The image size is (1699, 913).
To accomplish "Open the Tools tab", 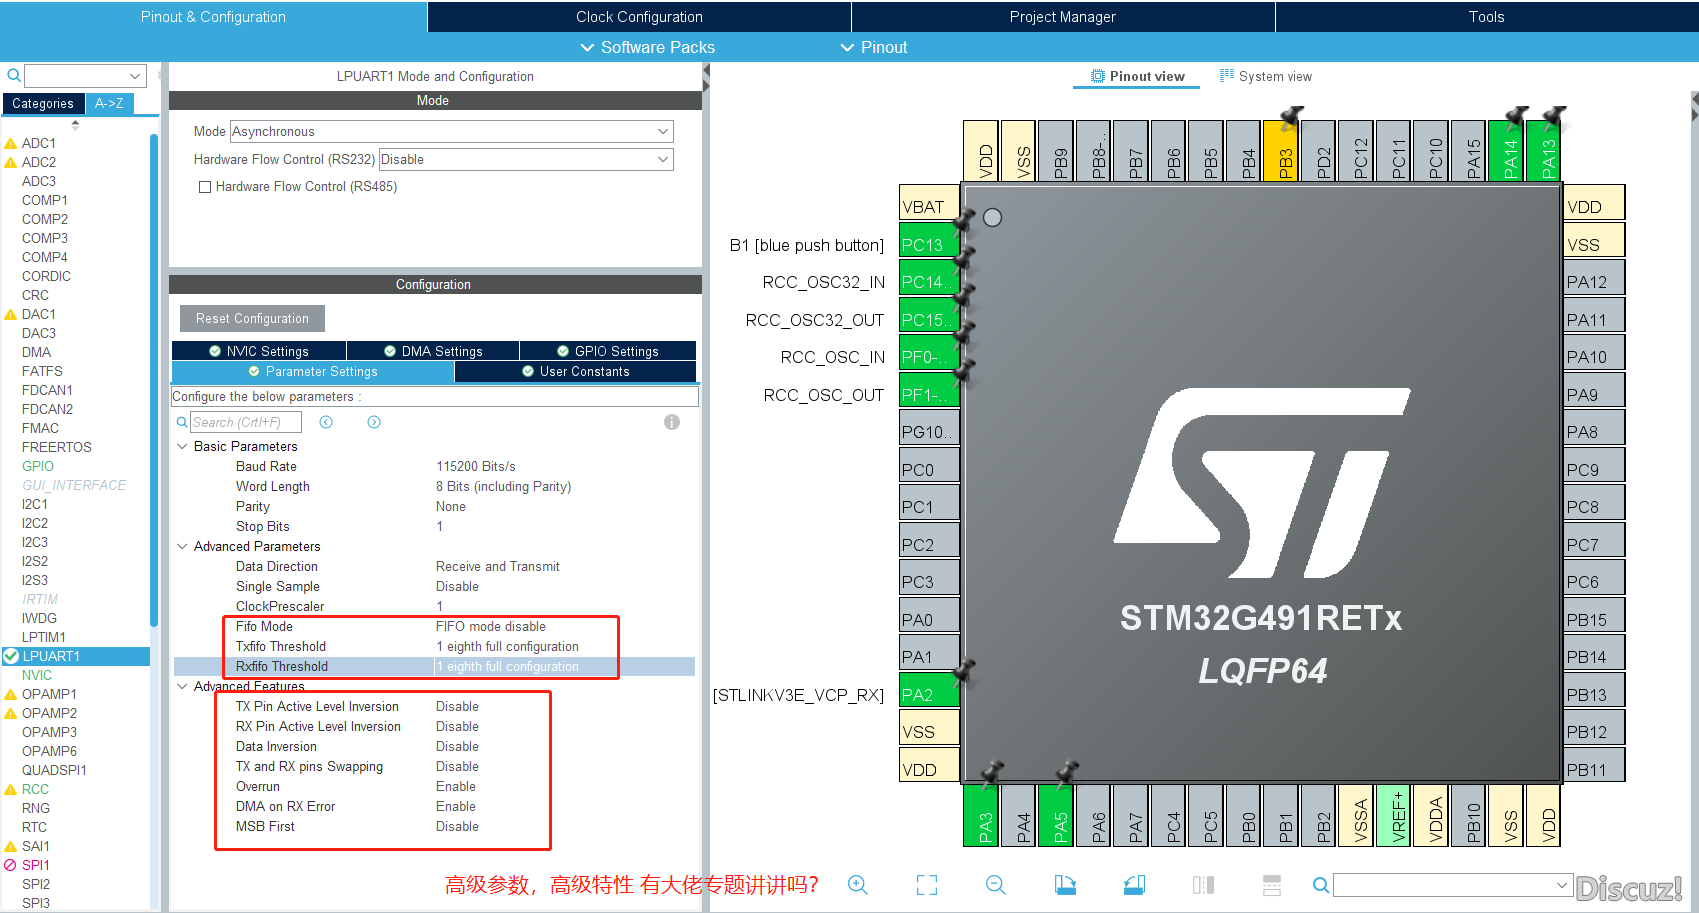I will tap(1487, 17).
